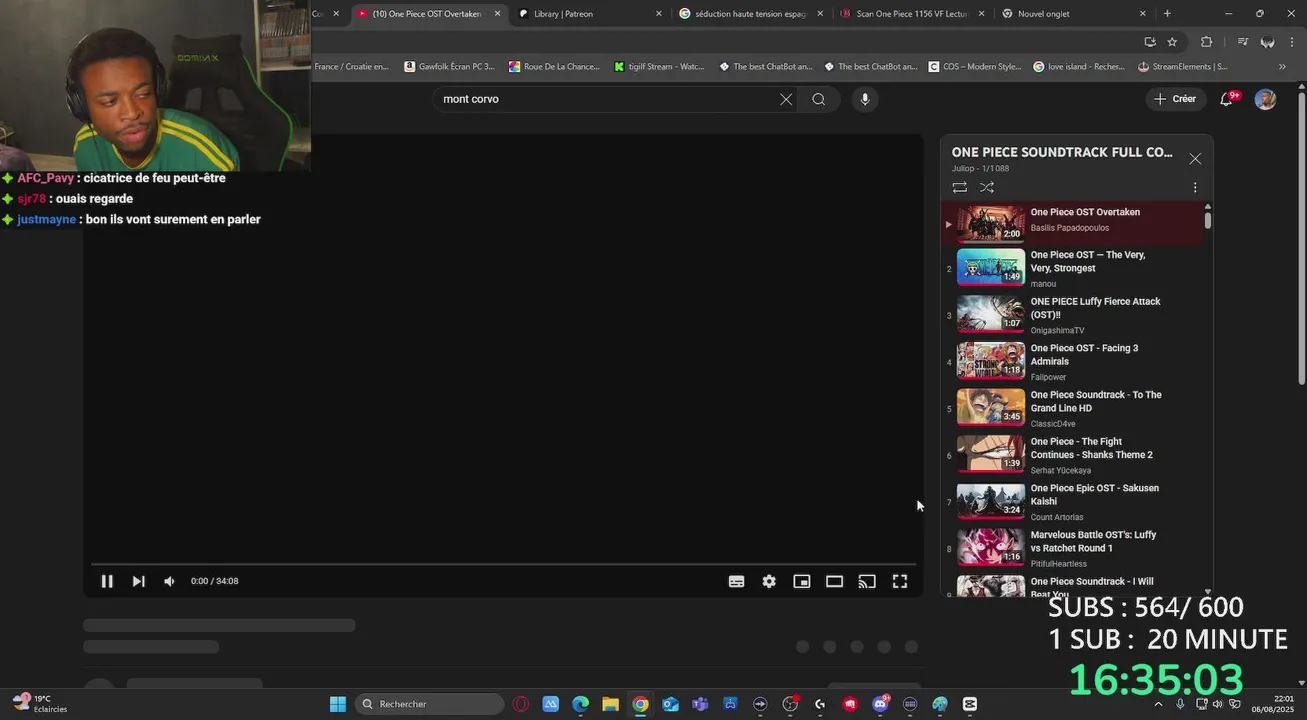Click the taskbar Rechercher search box
The image size is (1307, 720).
(x=430, y=704)
